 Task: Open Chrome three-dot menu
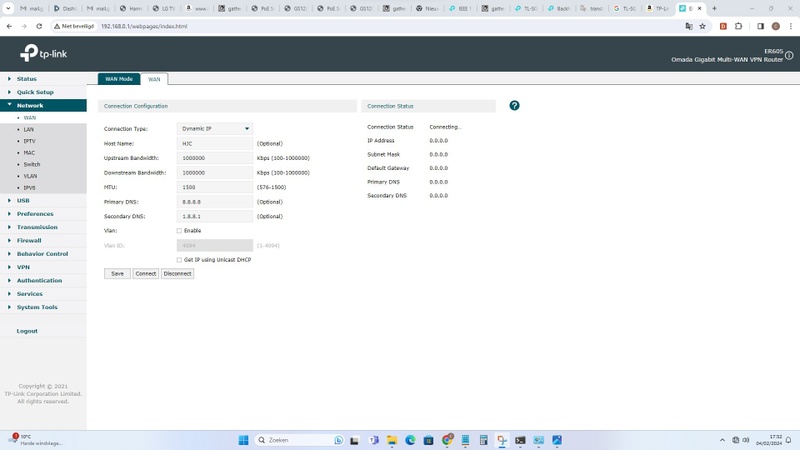click(791, 26)
